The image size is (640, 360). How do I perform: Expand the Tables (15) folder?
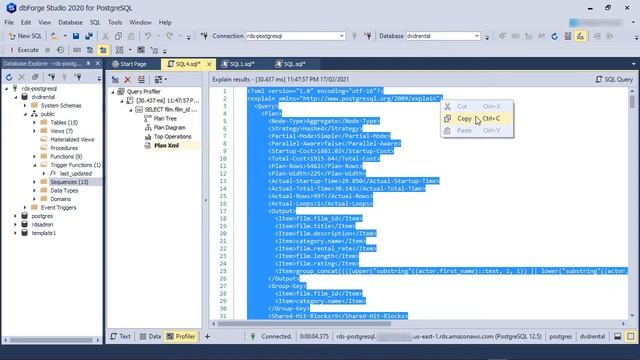[x=34, y=122]
